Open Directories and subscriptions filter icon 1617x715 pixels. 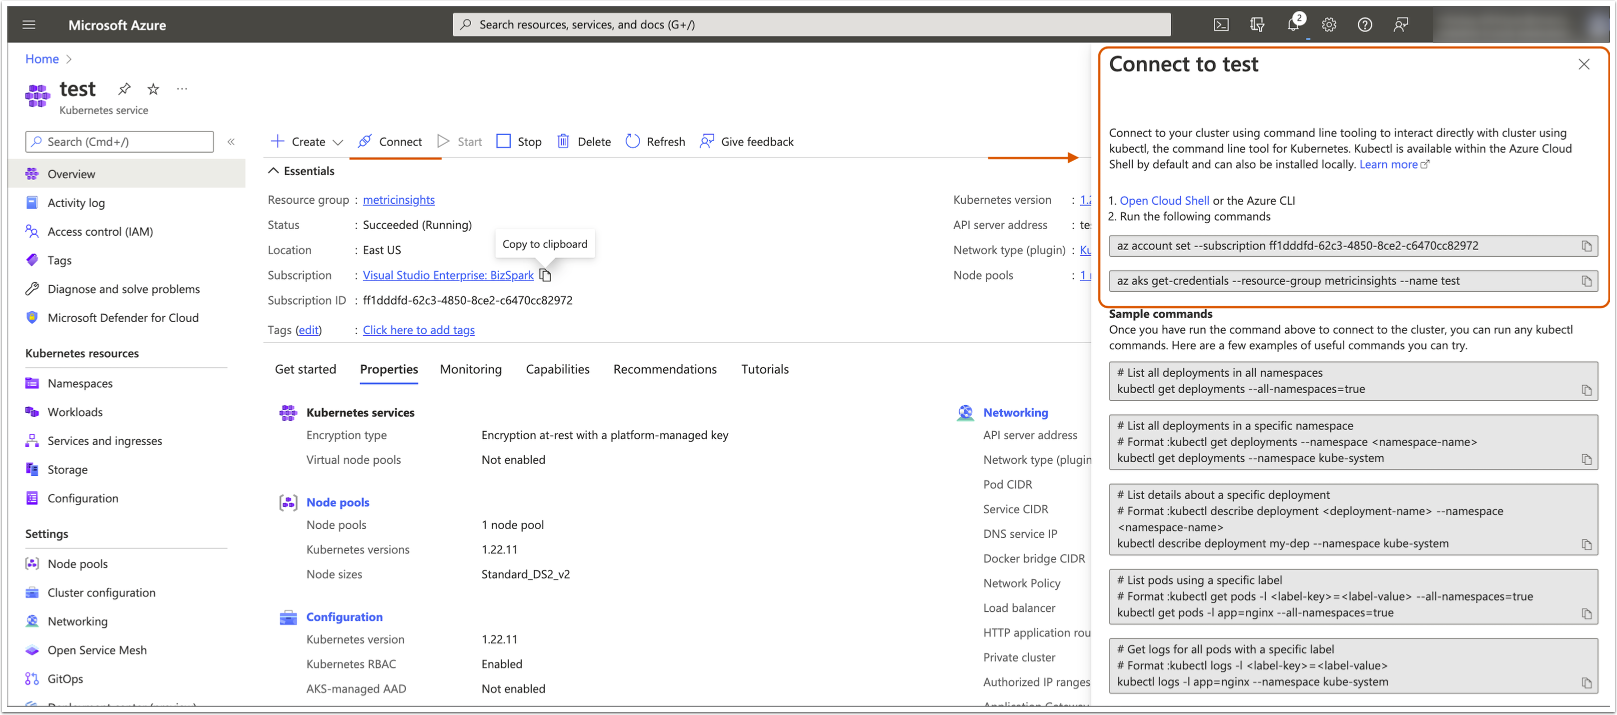click(x=1257, y=25)
